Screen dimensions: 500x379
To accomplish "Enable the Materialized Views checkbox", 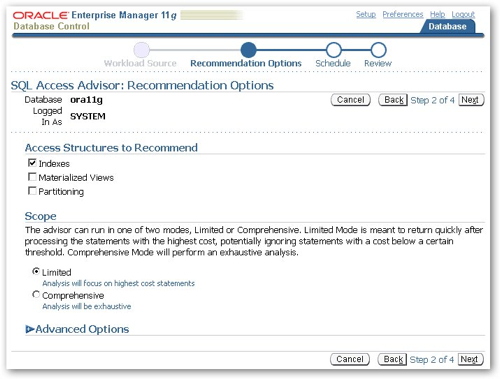I will tap(32, 177).
